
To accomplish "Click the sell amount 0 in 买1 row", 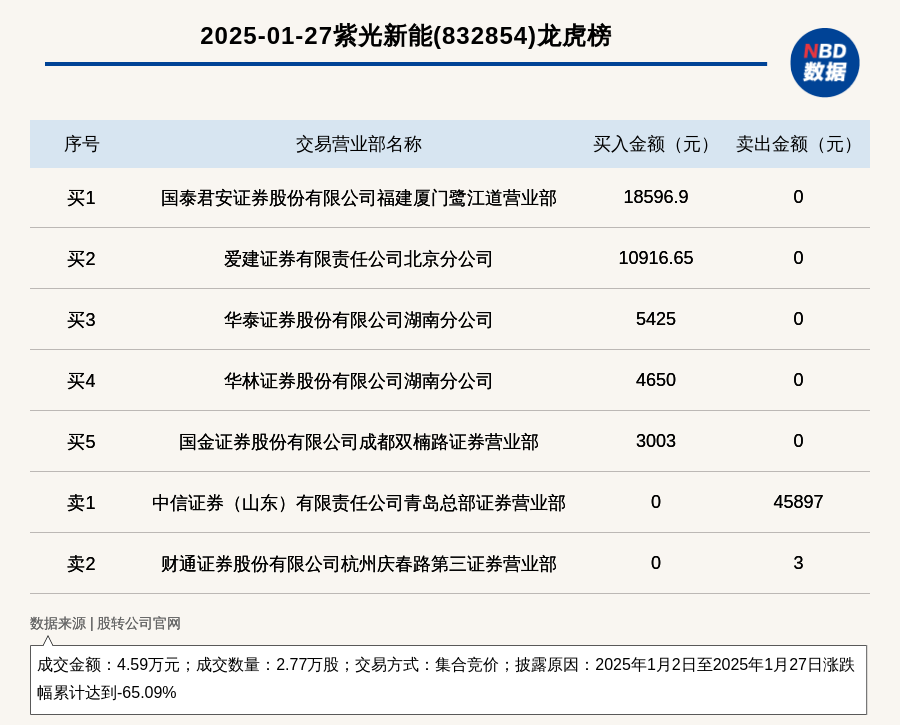I will [798, 197].
